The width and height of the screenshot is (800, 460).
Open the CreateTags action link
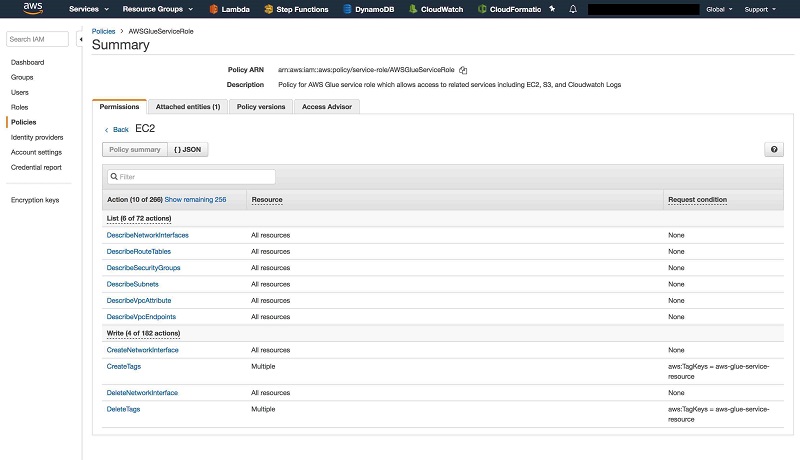coord(123,366)
